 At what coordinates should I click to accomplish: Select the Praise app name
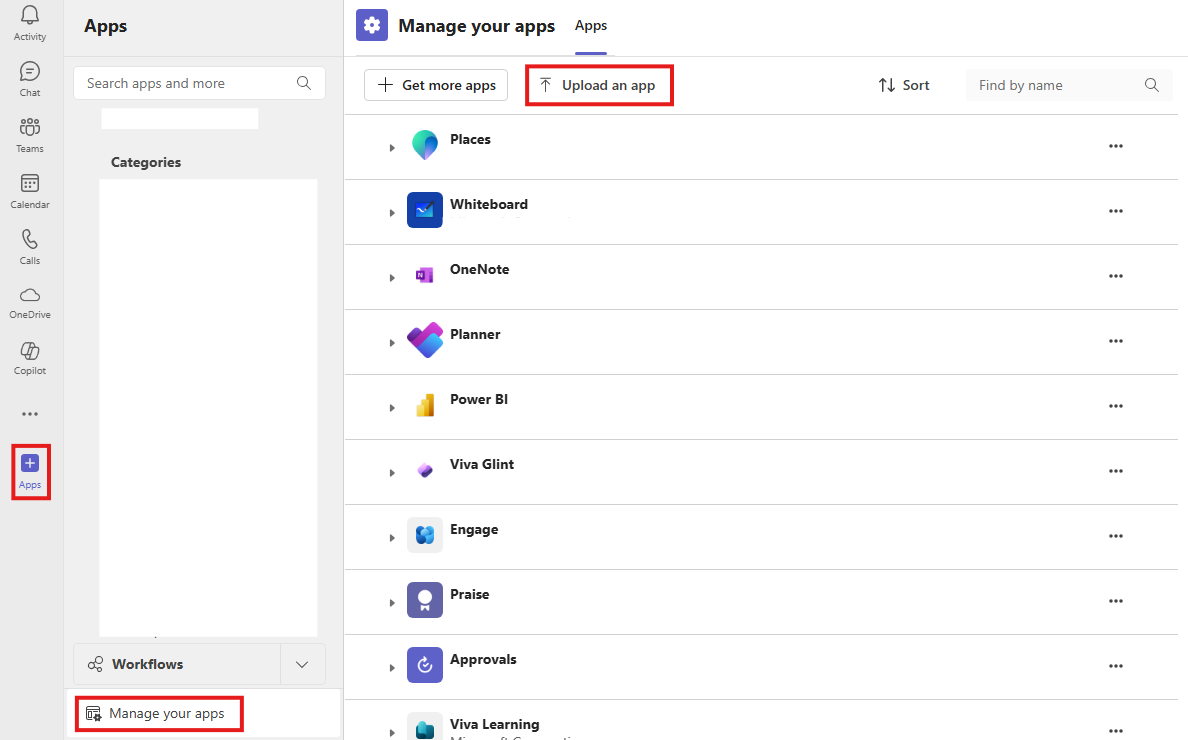point(470,595)
